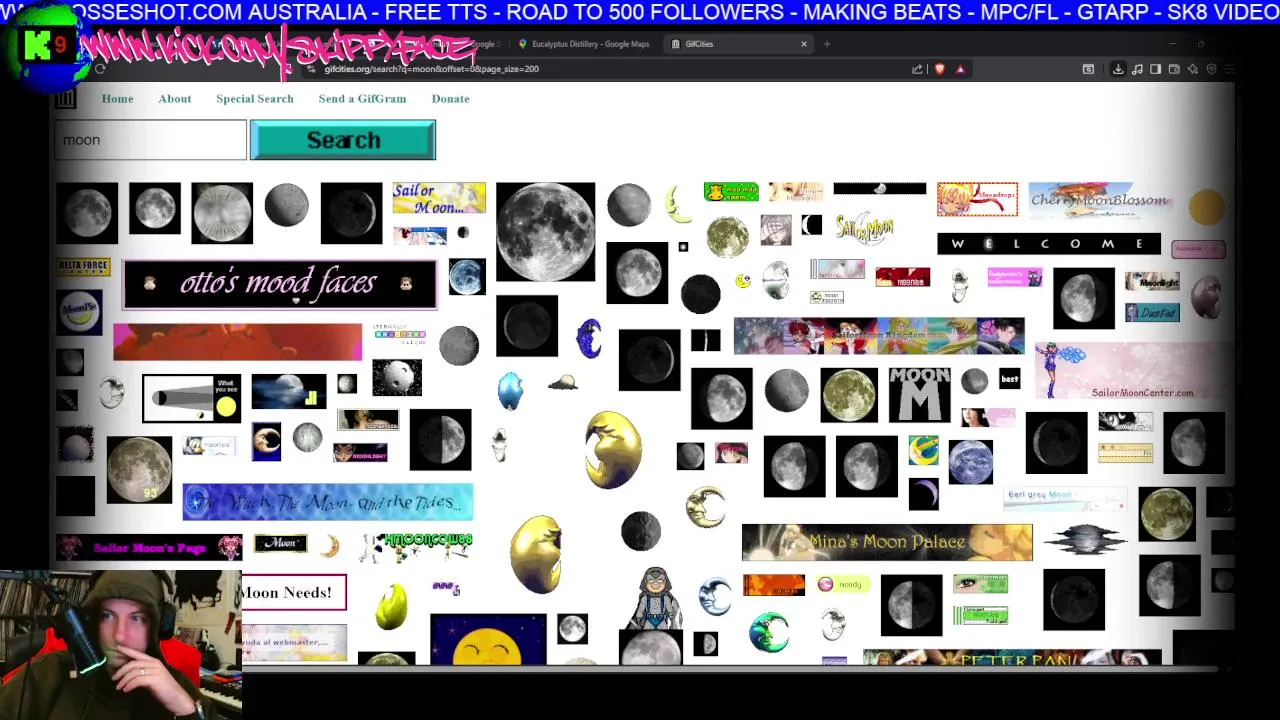This screenshot has height=720, width=1280.
Task: Open the Leo AI sparkle icon
Action: coord(1193,69)
